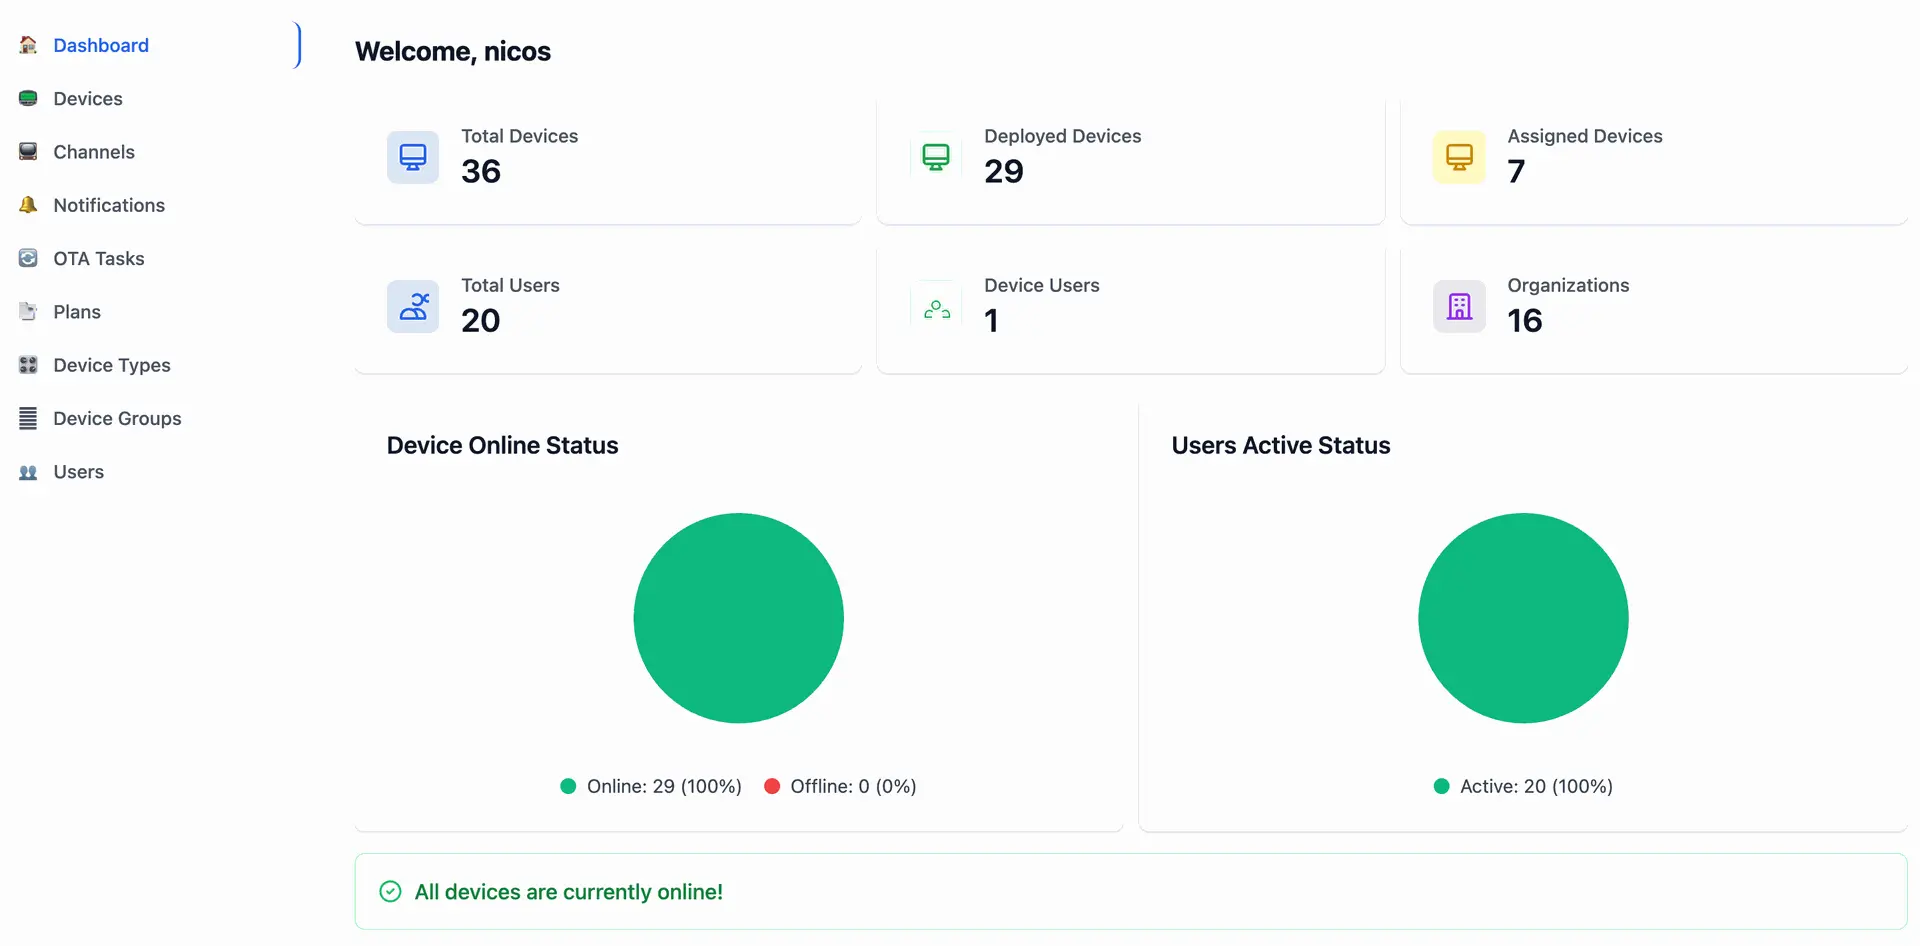Toggle the Offline legend entry

point(840,786)
